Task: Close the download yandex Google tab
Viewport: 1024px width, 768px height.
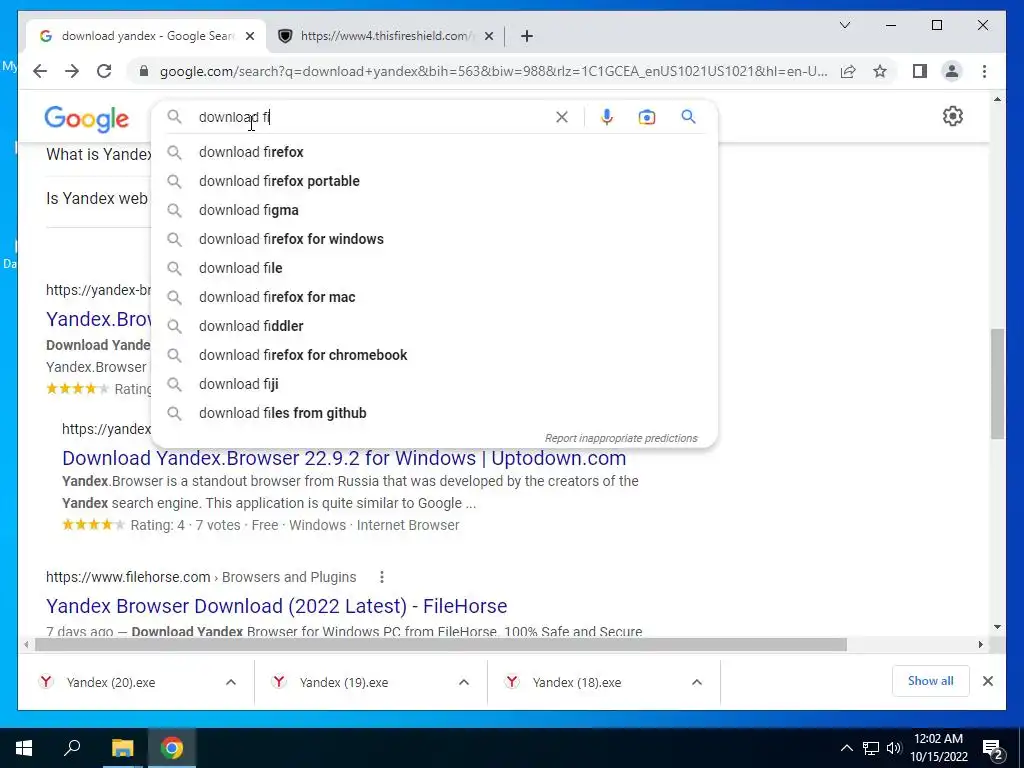Action: [x=249, y=36]
